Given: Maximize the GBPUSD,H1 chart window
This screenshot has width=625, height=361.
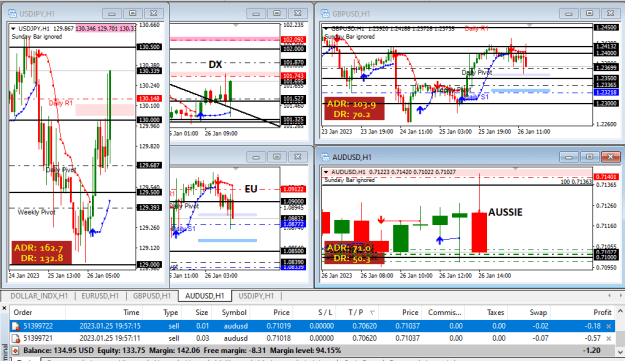Looking at the screenshot, I should point(590,14).
